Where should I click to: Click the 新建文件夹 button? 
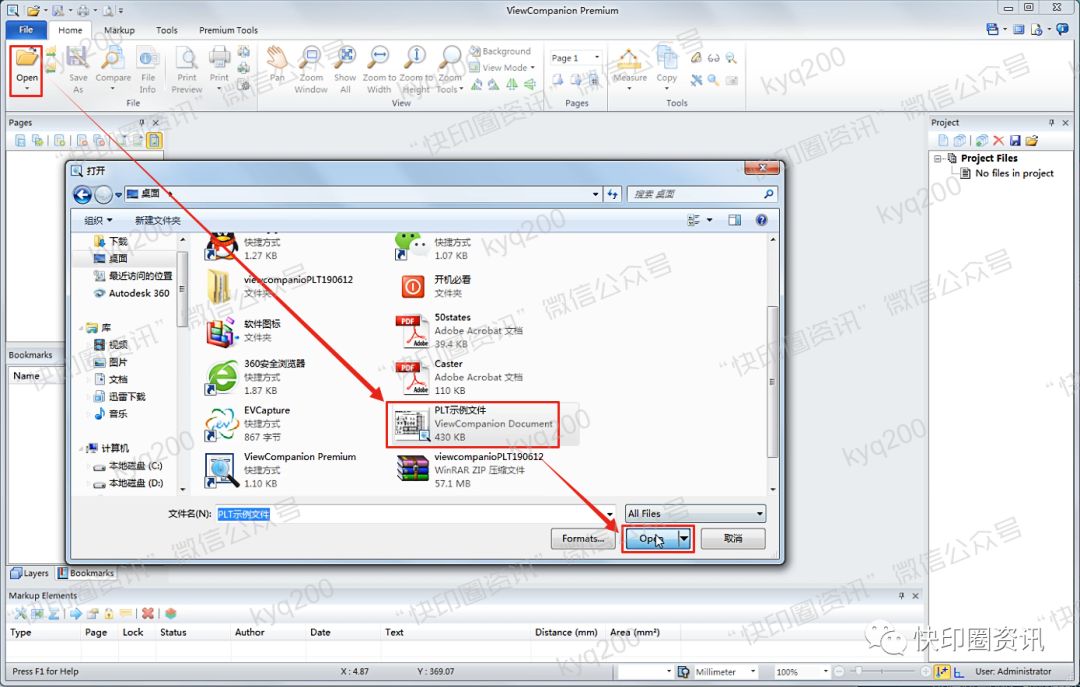tap(158, 221)
